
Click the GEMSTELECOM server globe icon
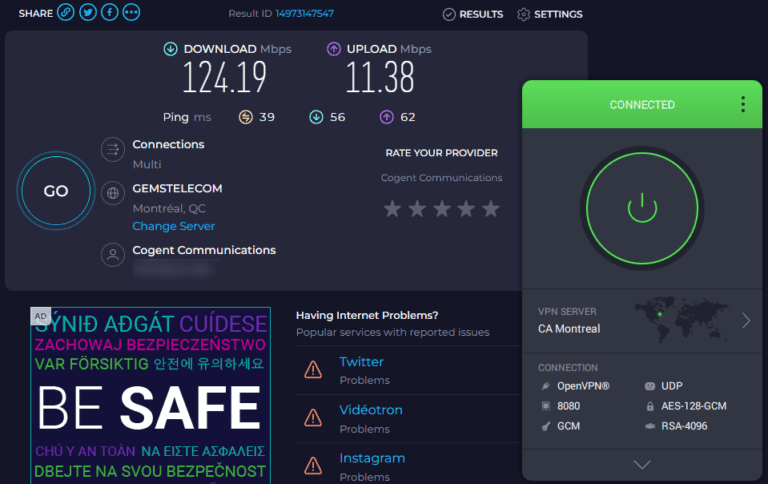[113, 193]
